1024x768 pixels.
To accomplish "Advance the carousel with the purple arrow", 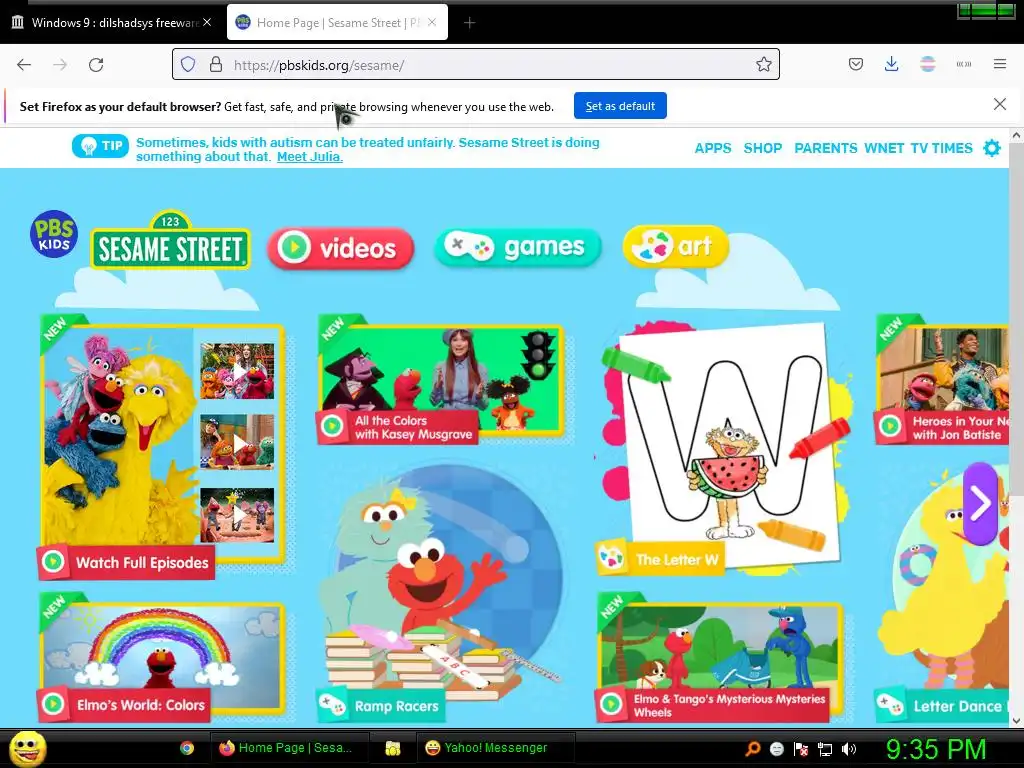I will (980, 503).
